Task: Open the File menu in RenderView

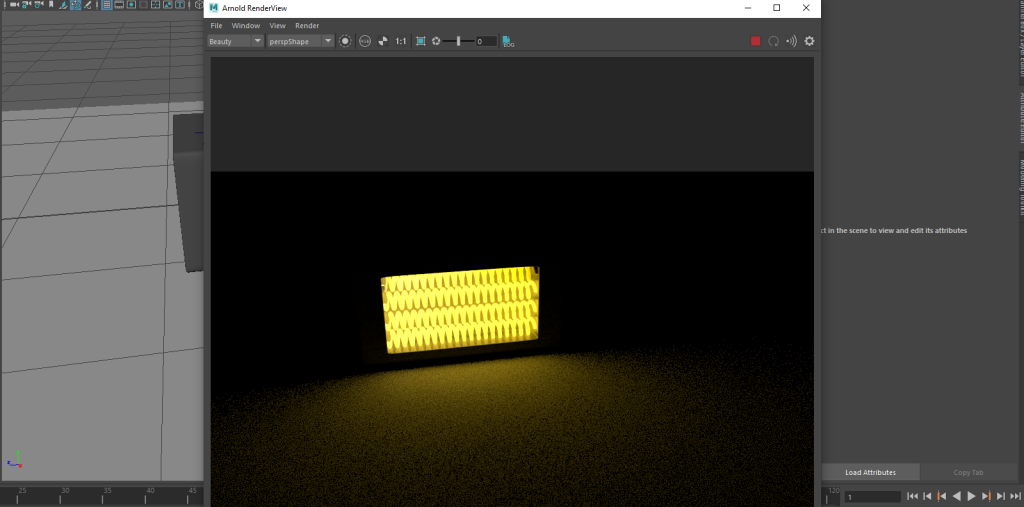Action: coord(216,25)
